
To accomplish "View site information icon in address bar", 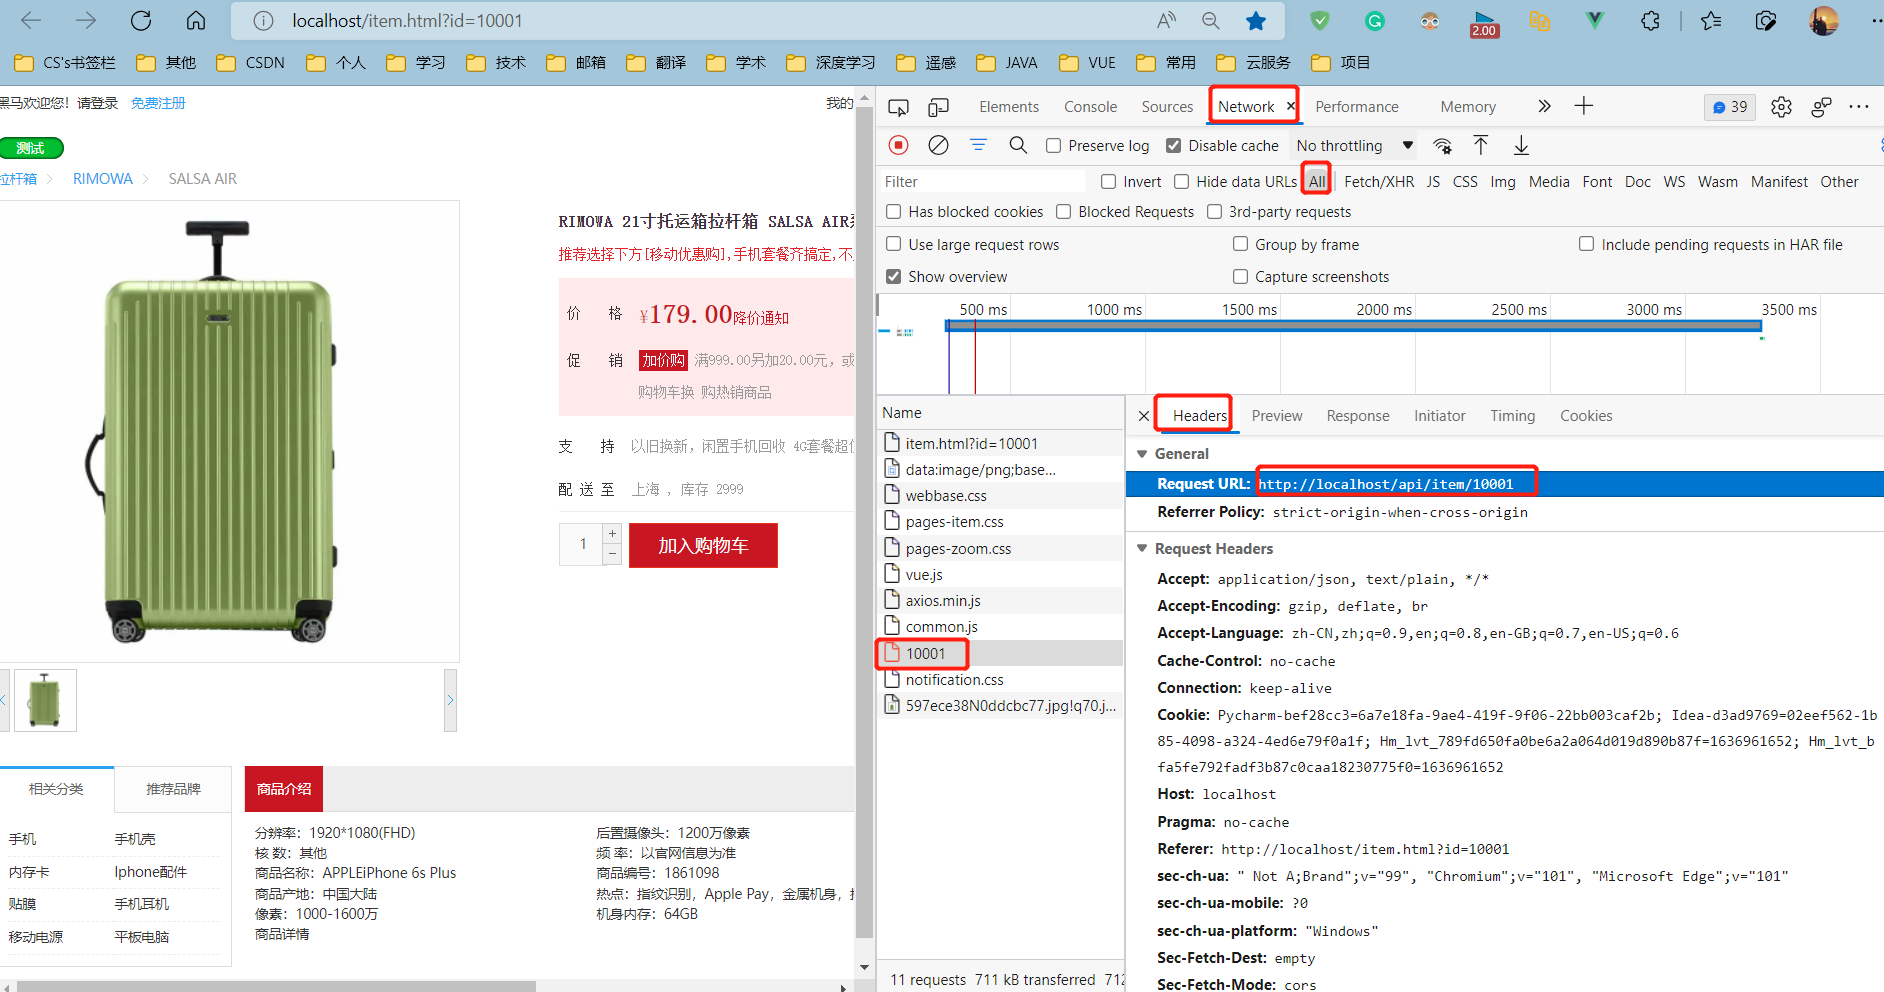I will tap(263, 21).
